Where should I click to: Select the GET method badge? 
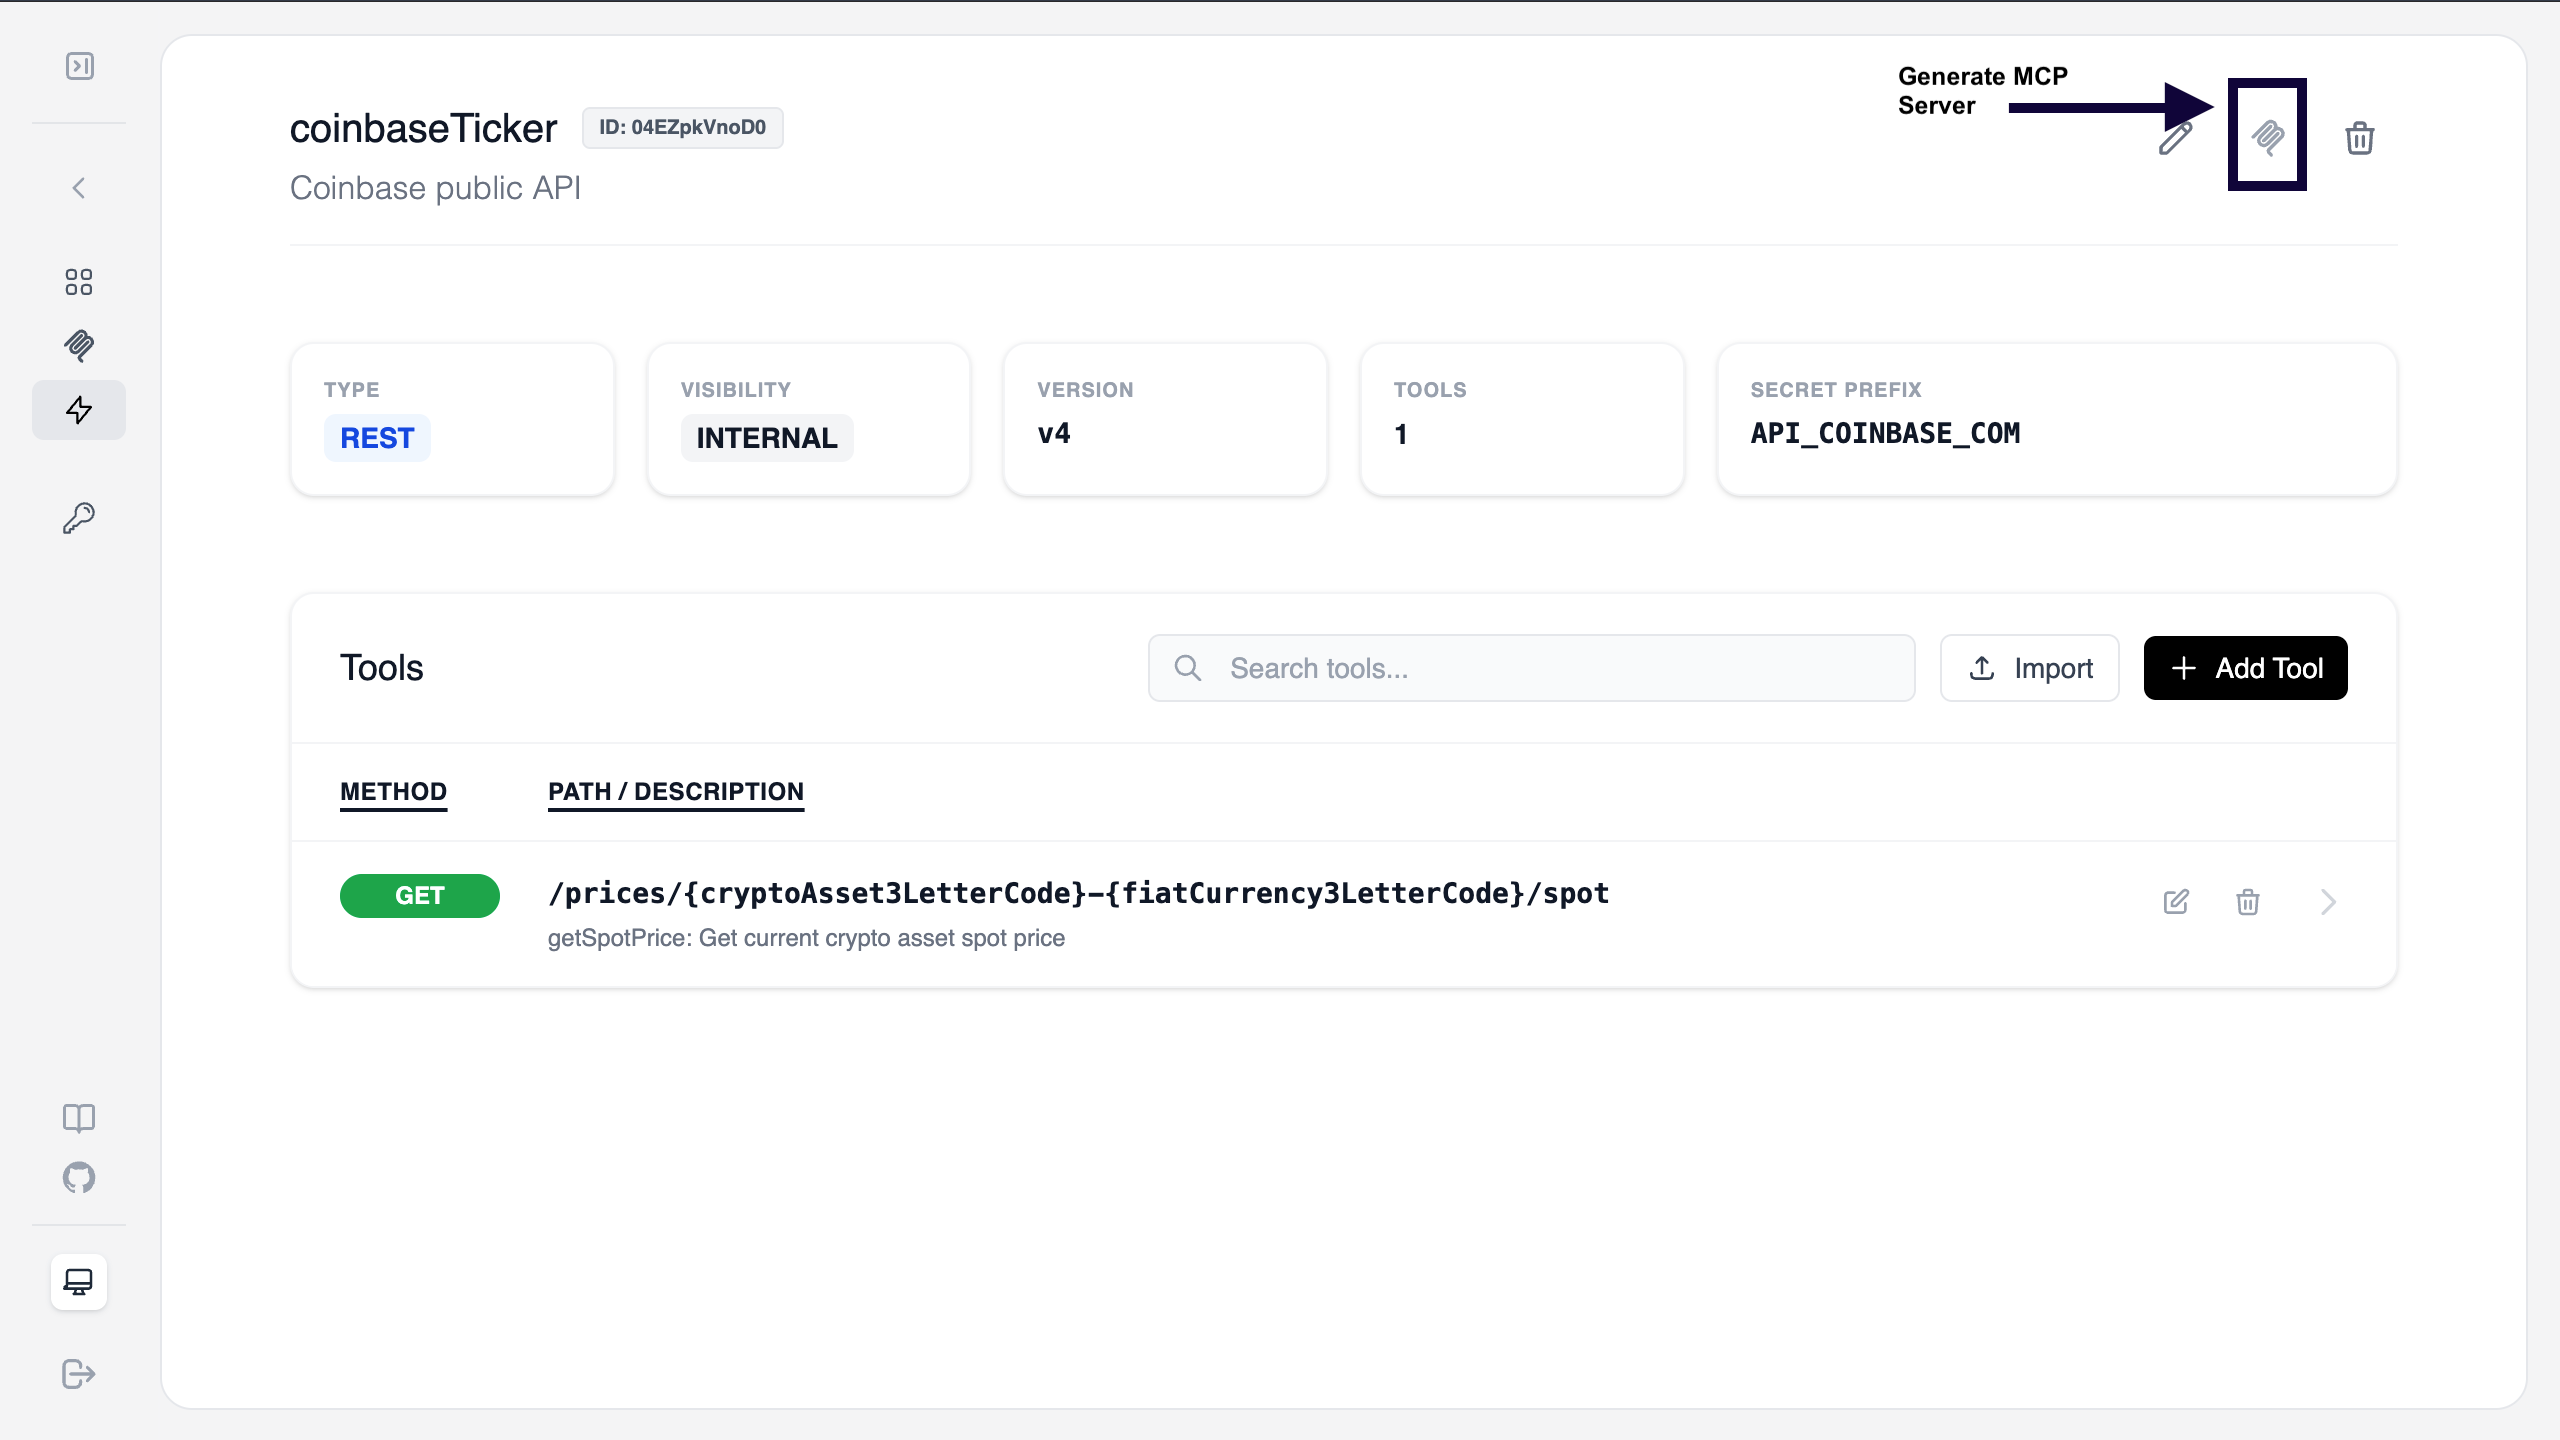[x=419, y=896]
